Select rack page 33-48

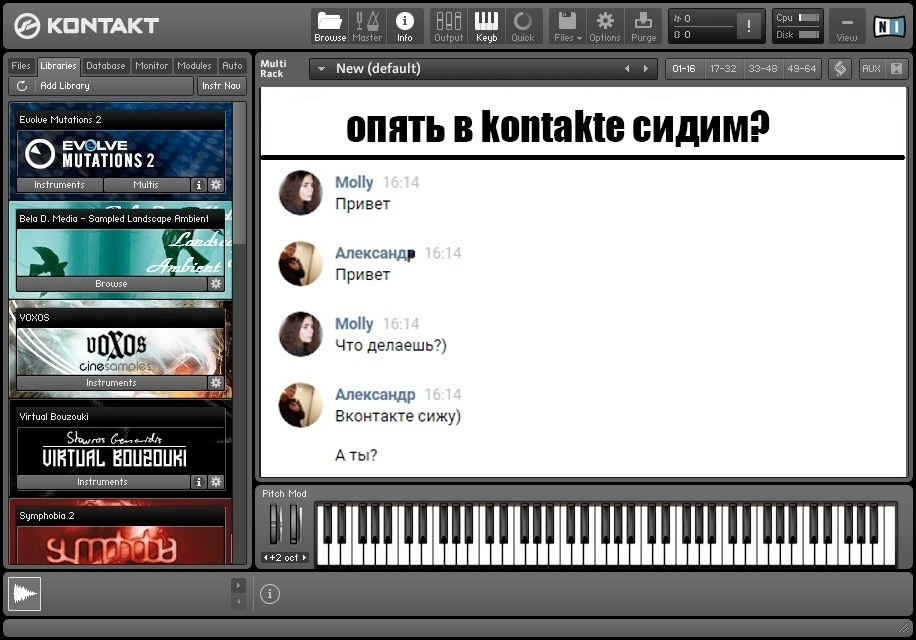pos(763,69)
